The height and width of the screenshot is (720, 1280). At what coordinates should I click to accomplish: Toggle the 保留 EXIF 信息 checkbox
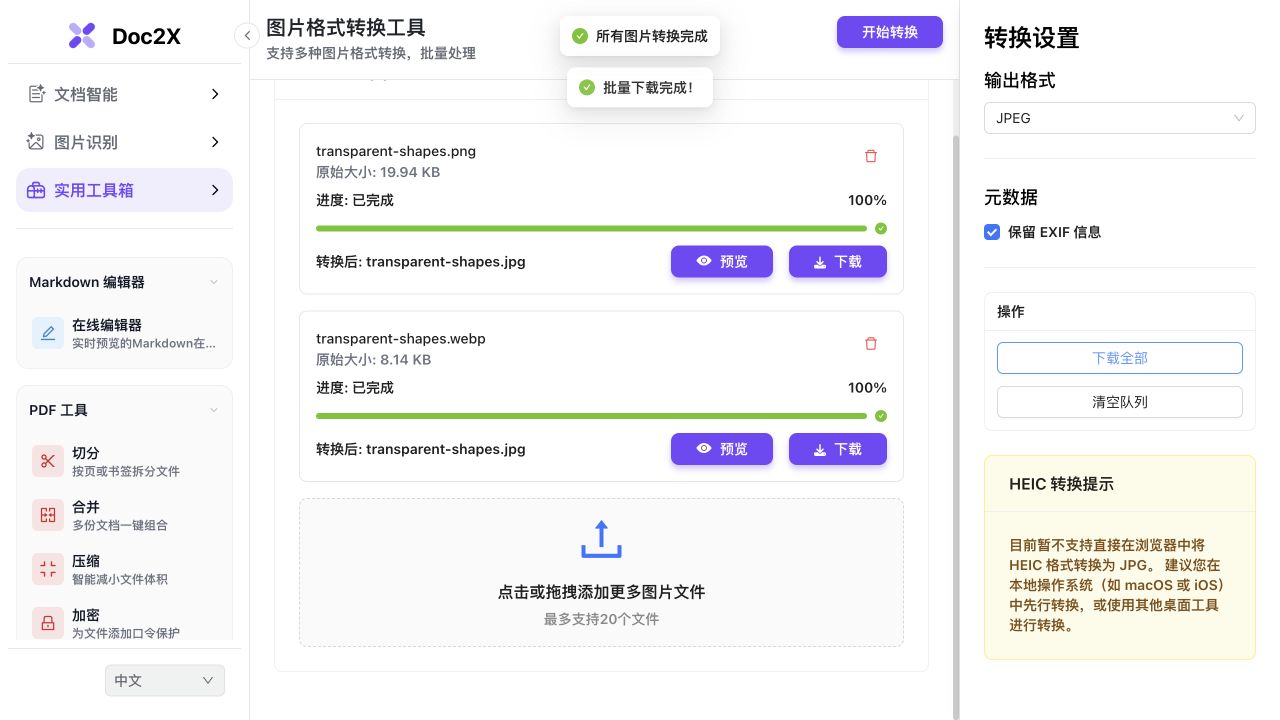[x=992, y=232]
